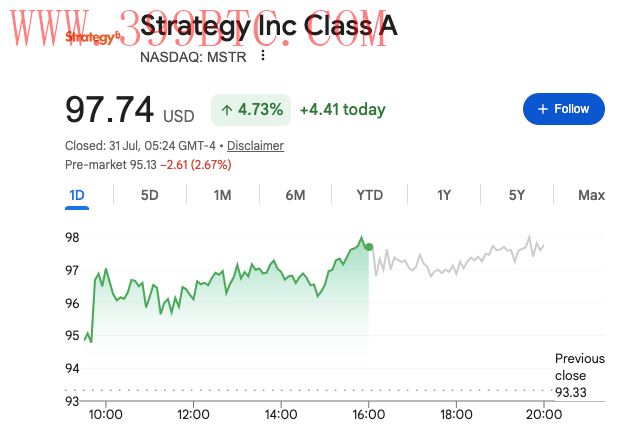Click the 16:00 time axis label
The width and height of the screenshot is (623, 435).
369,415
